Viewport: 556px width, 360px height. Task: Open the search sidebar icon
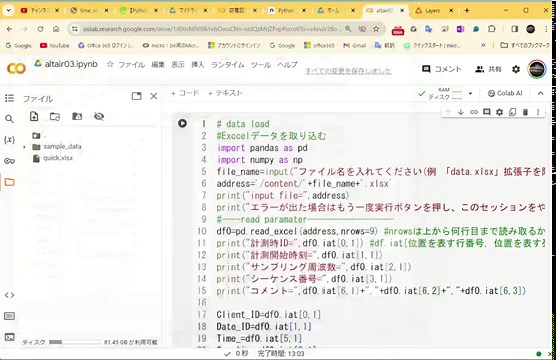[10, 119]
